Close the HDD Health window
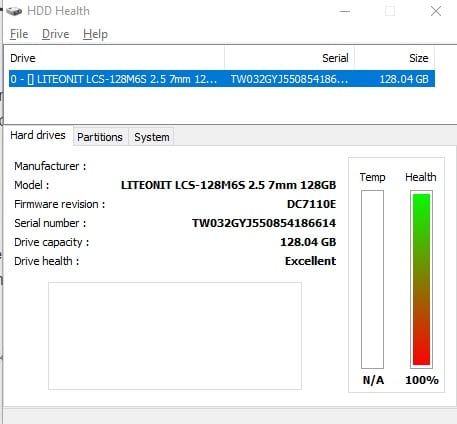Screen dimensions: 457x424 (436, 11)
